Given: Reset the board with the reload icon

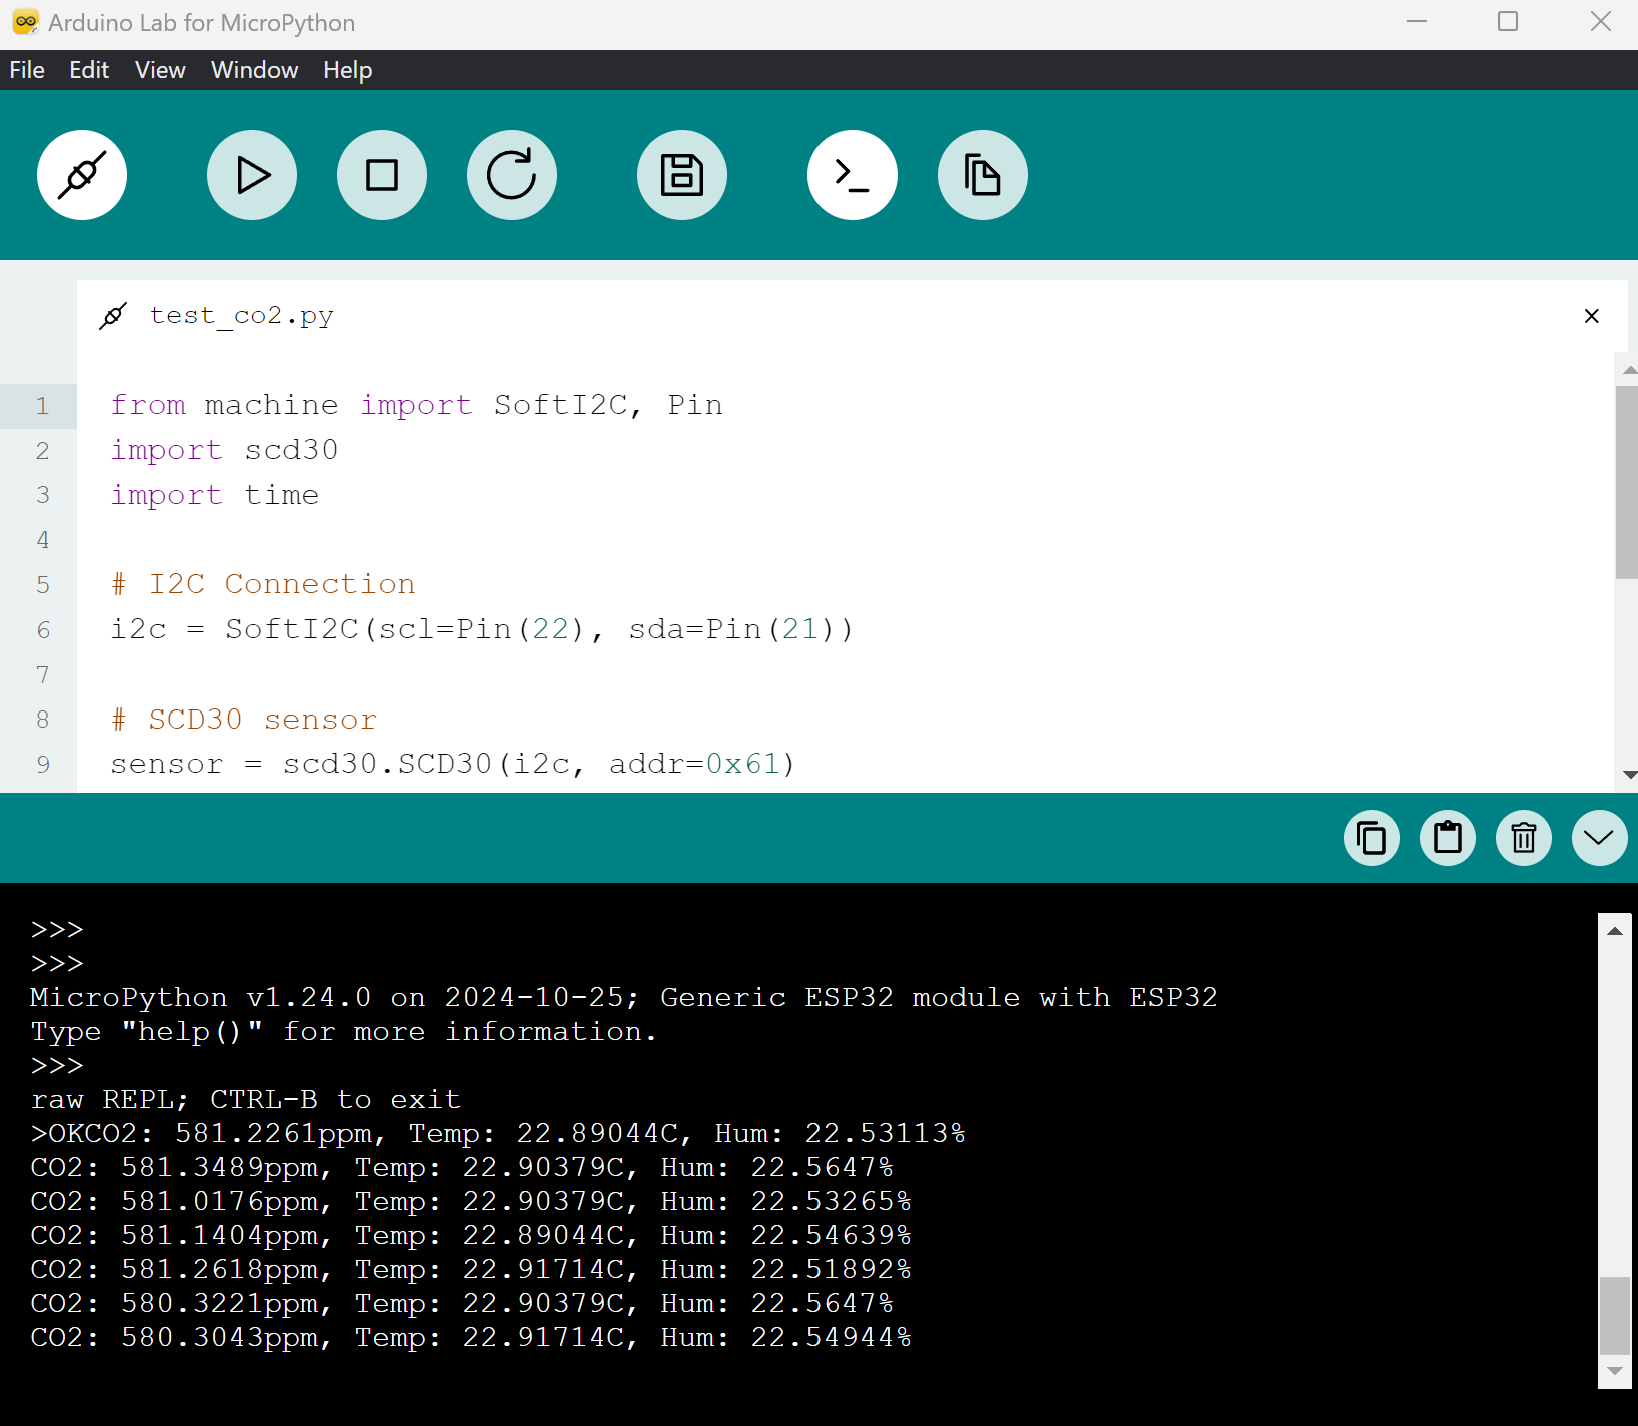Looking at the screenshot, I should click(512, 175).
